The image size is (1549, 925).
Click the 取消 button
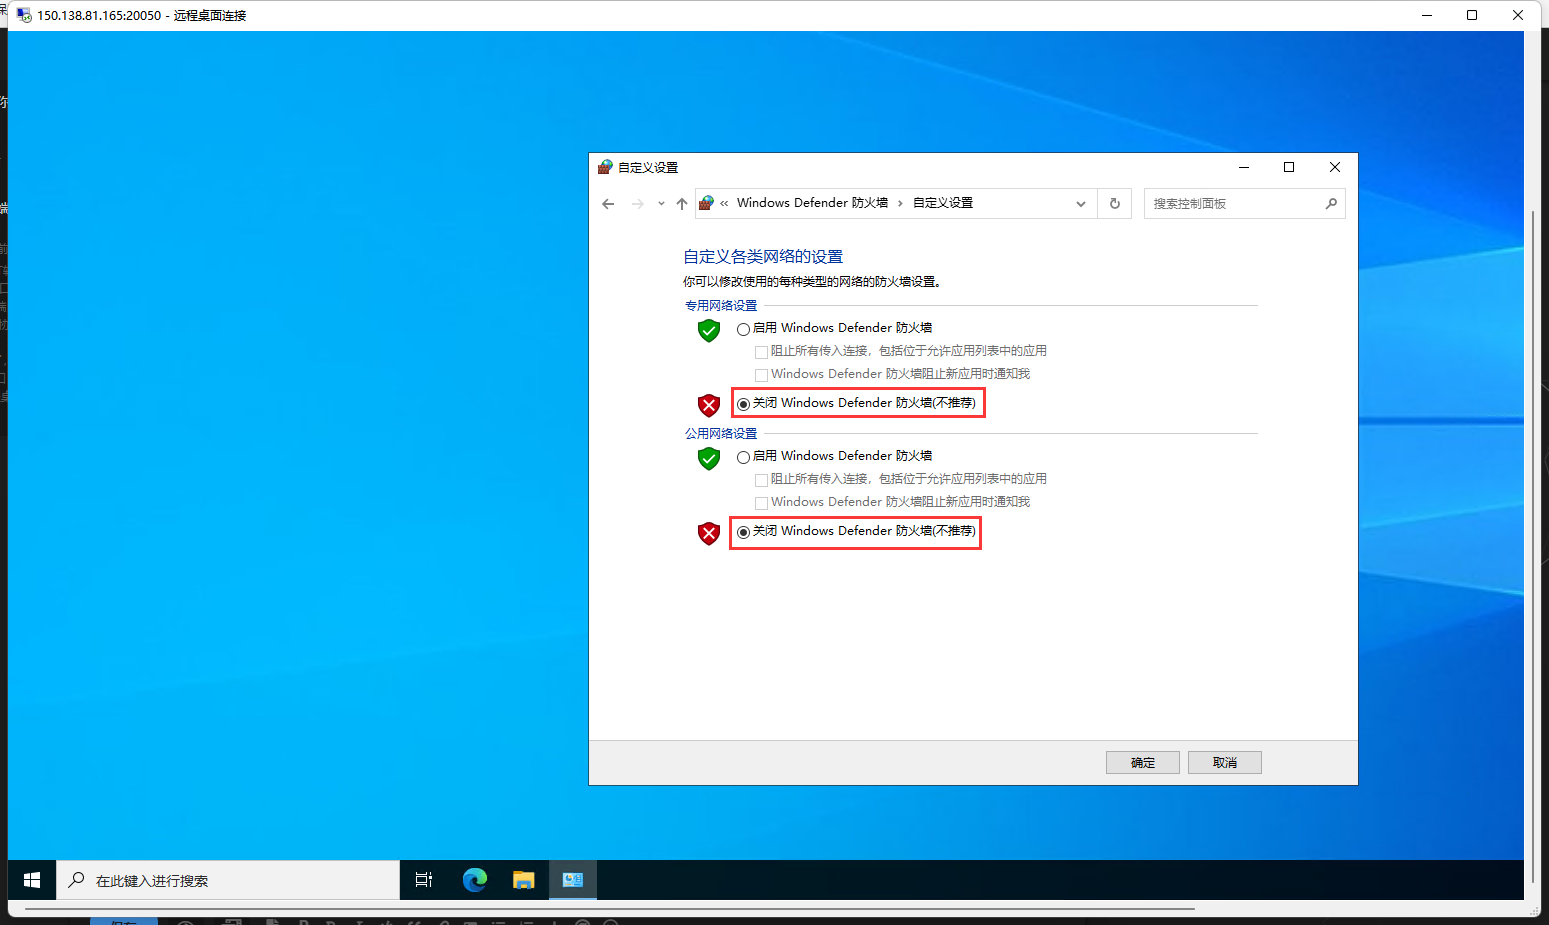[1225, 762]
